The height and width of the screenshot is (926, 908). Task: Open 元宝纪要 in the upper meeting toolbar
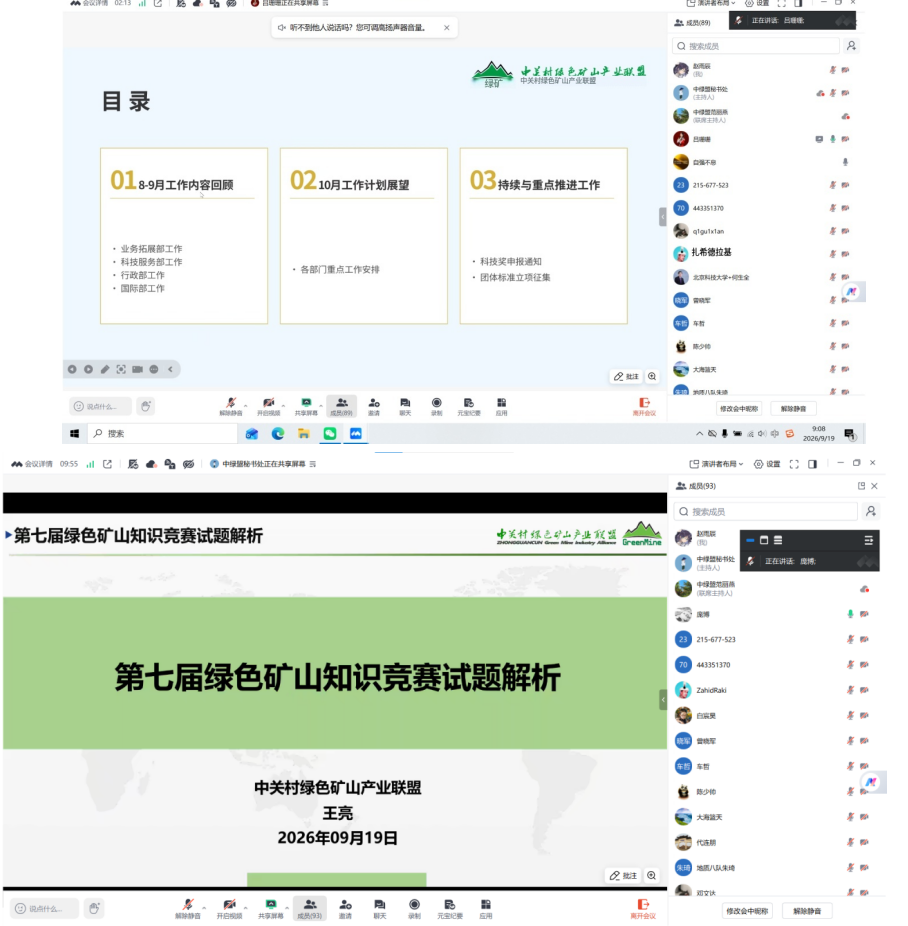tap(469, 406)
